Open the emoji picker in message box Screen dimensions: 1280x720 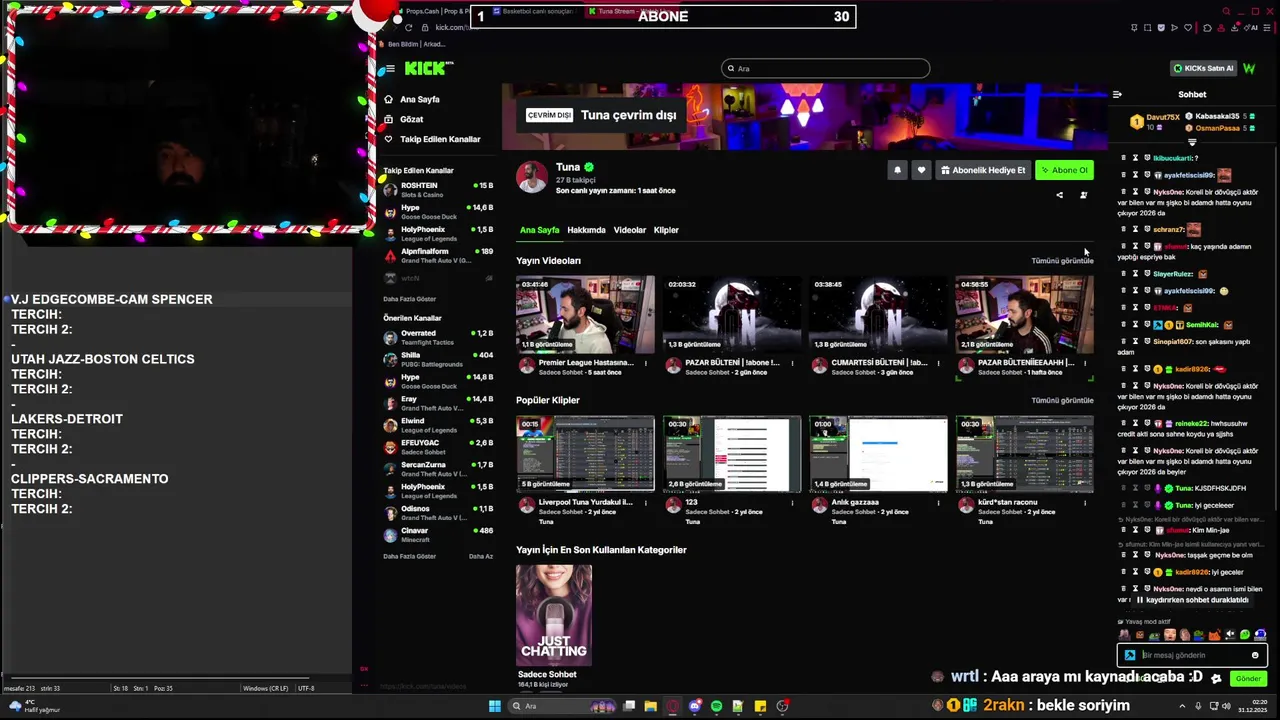(x=1255, y=655)
